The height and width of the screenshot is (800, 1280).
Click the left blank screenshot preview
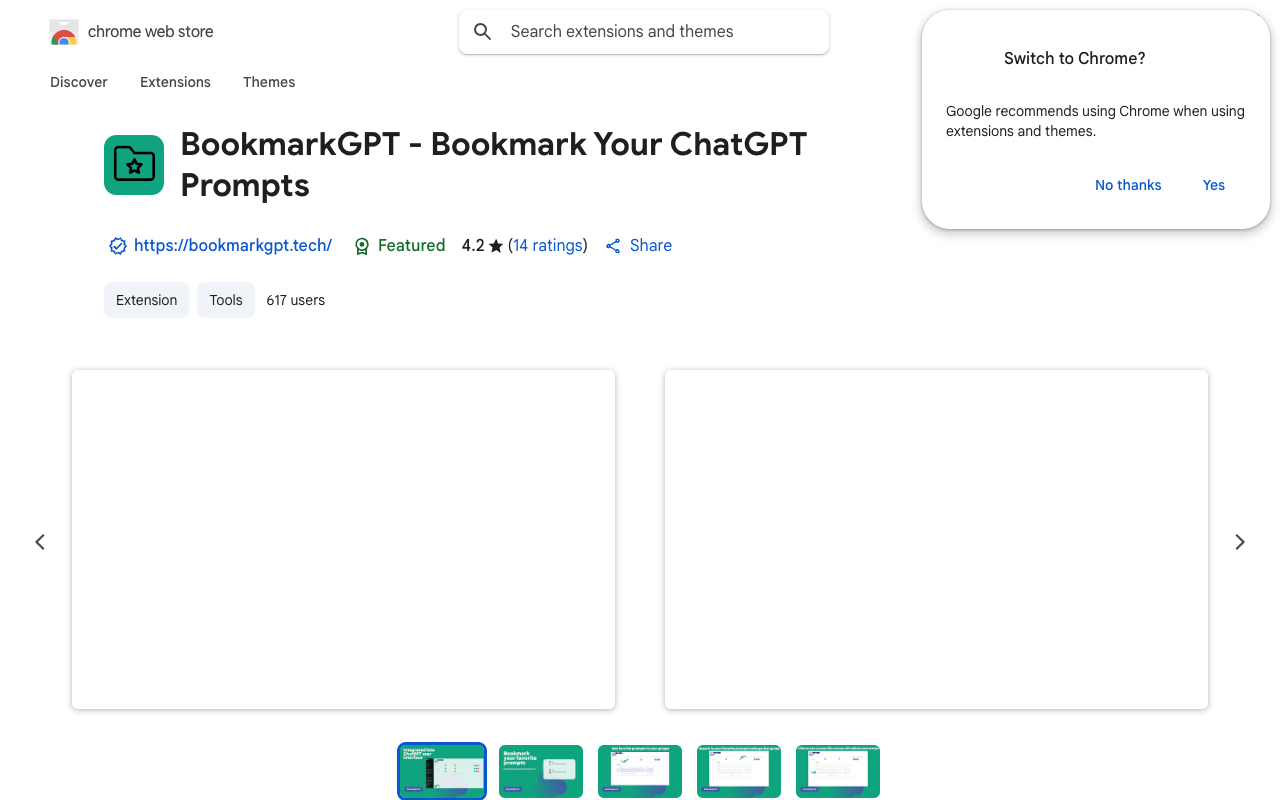(343, 539)
